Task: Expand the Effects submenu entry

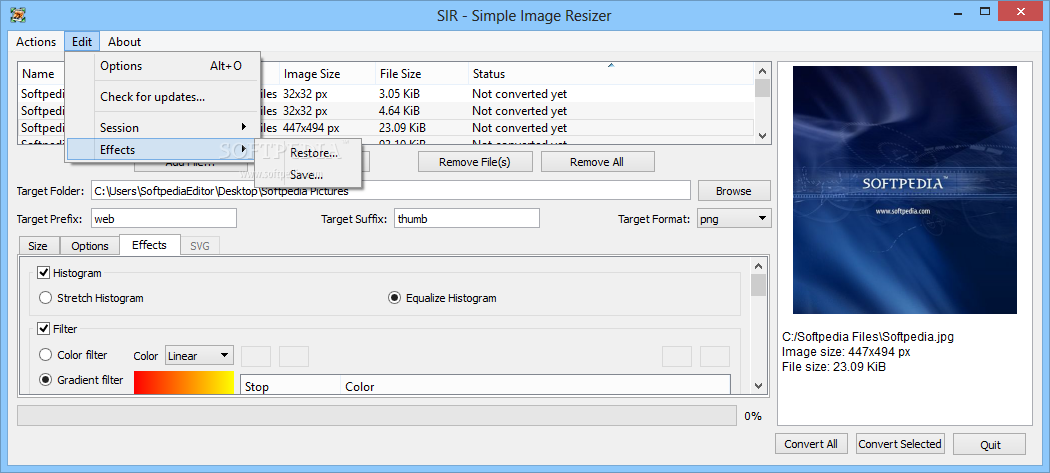Action: pyautogui.click(x=161, y=149)
